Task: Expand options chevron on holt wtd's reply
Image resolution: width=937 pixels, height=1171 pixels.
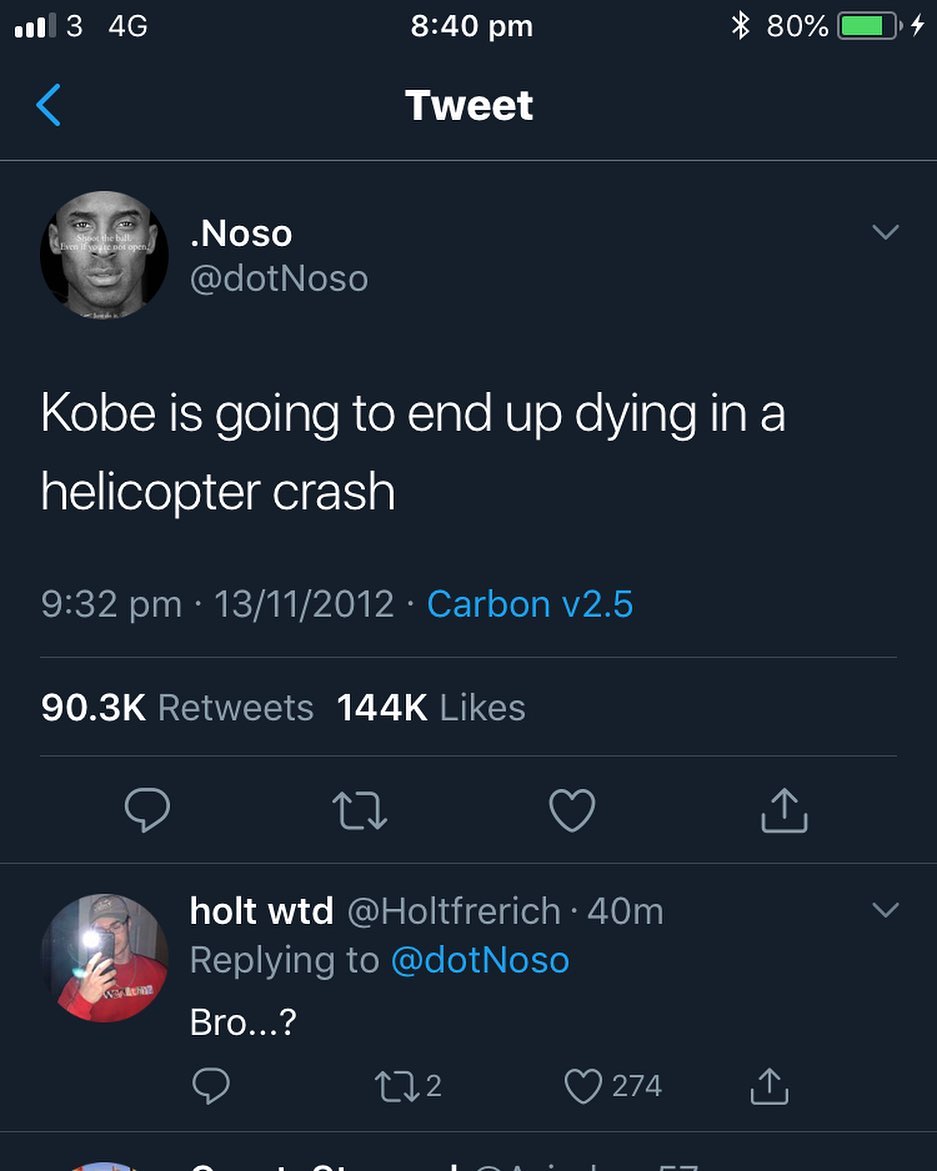Action: [x=885, y=910]
